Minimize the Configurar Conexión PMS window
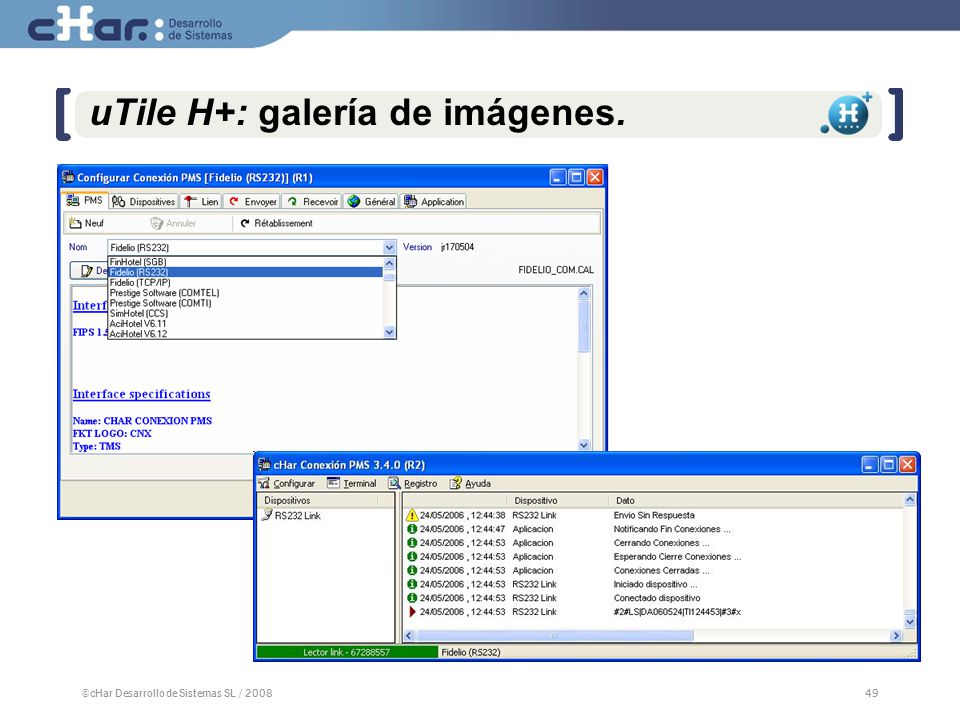The image size is (960, 720). pos(557,177)
